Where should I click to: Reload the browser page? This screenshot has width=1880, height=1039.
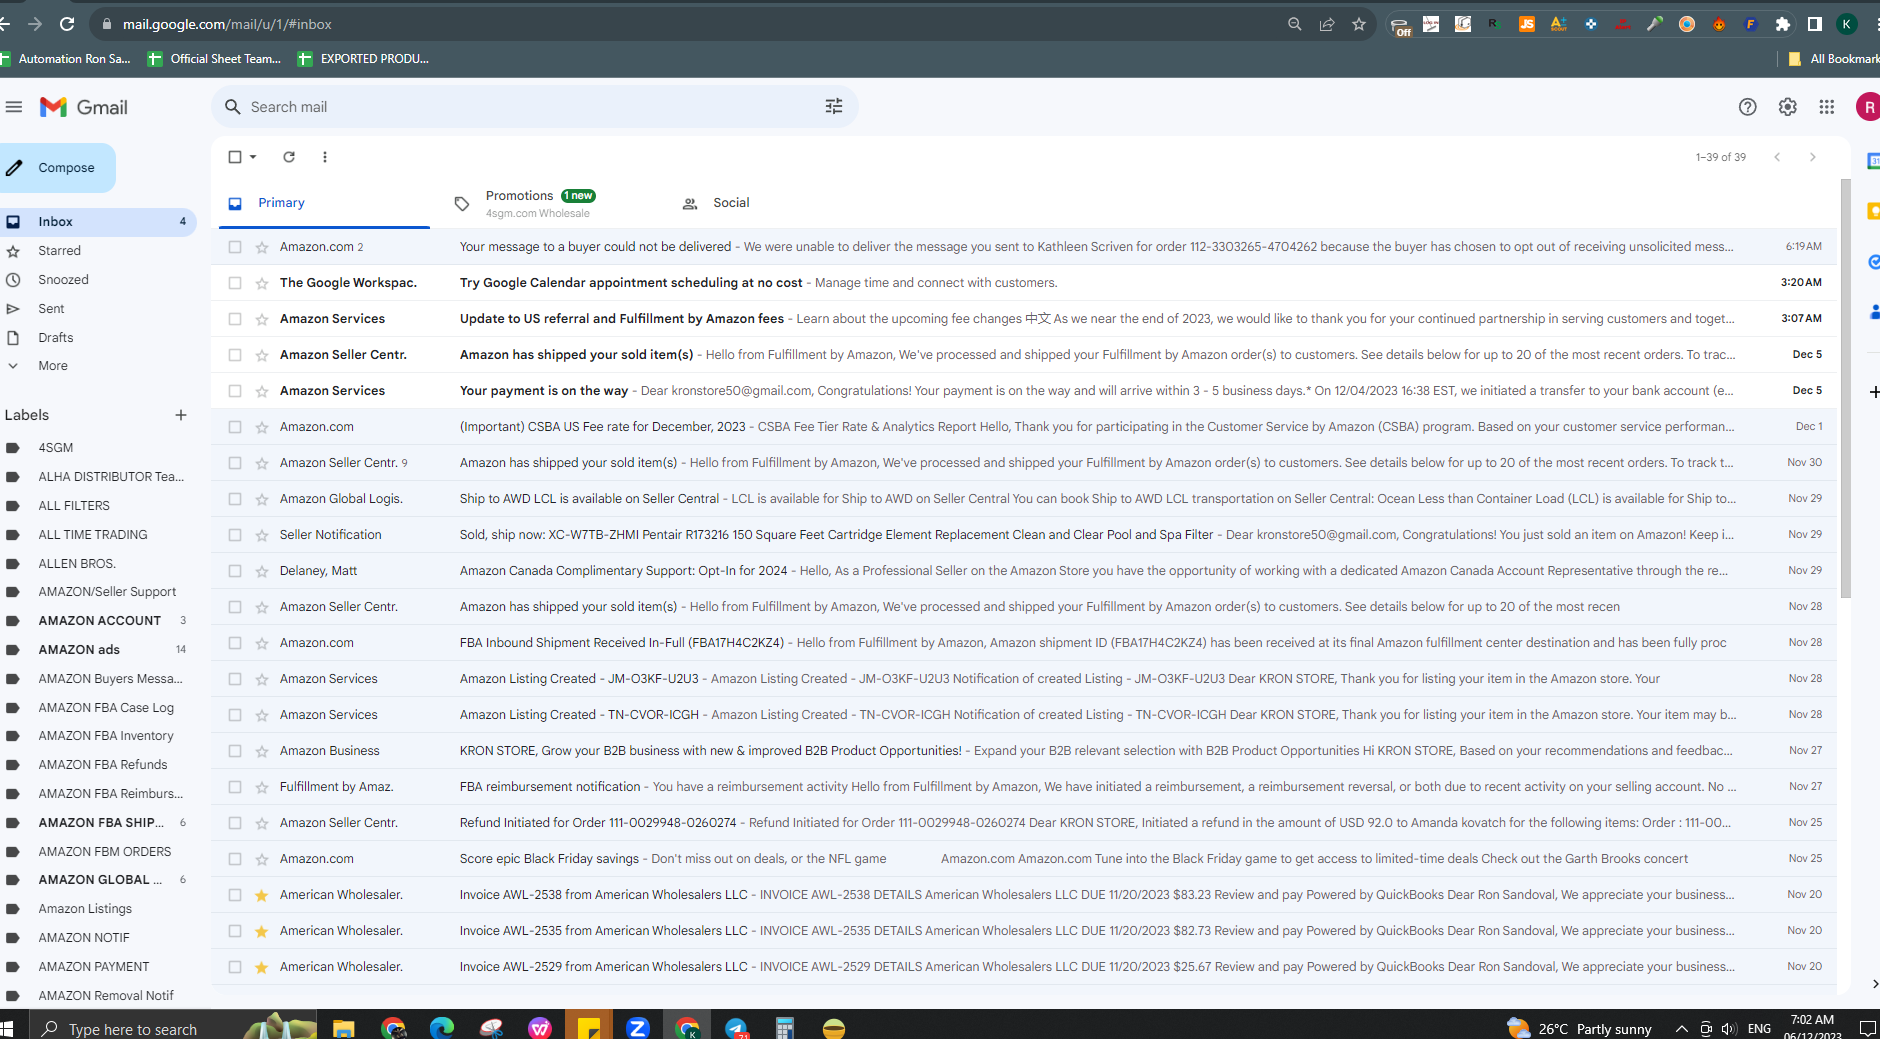coord(67,24)
